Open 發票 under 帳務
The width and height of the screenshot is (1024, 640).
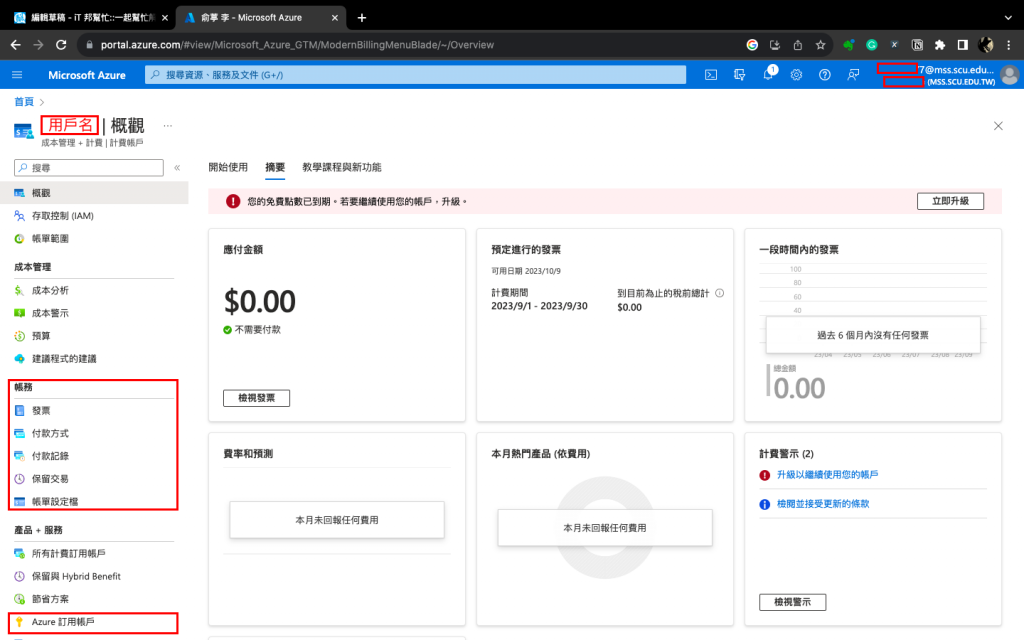click(x=95, y=410)
